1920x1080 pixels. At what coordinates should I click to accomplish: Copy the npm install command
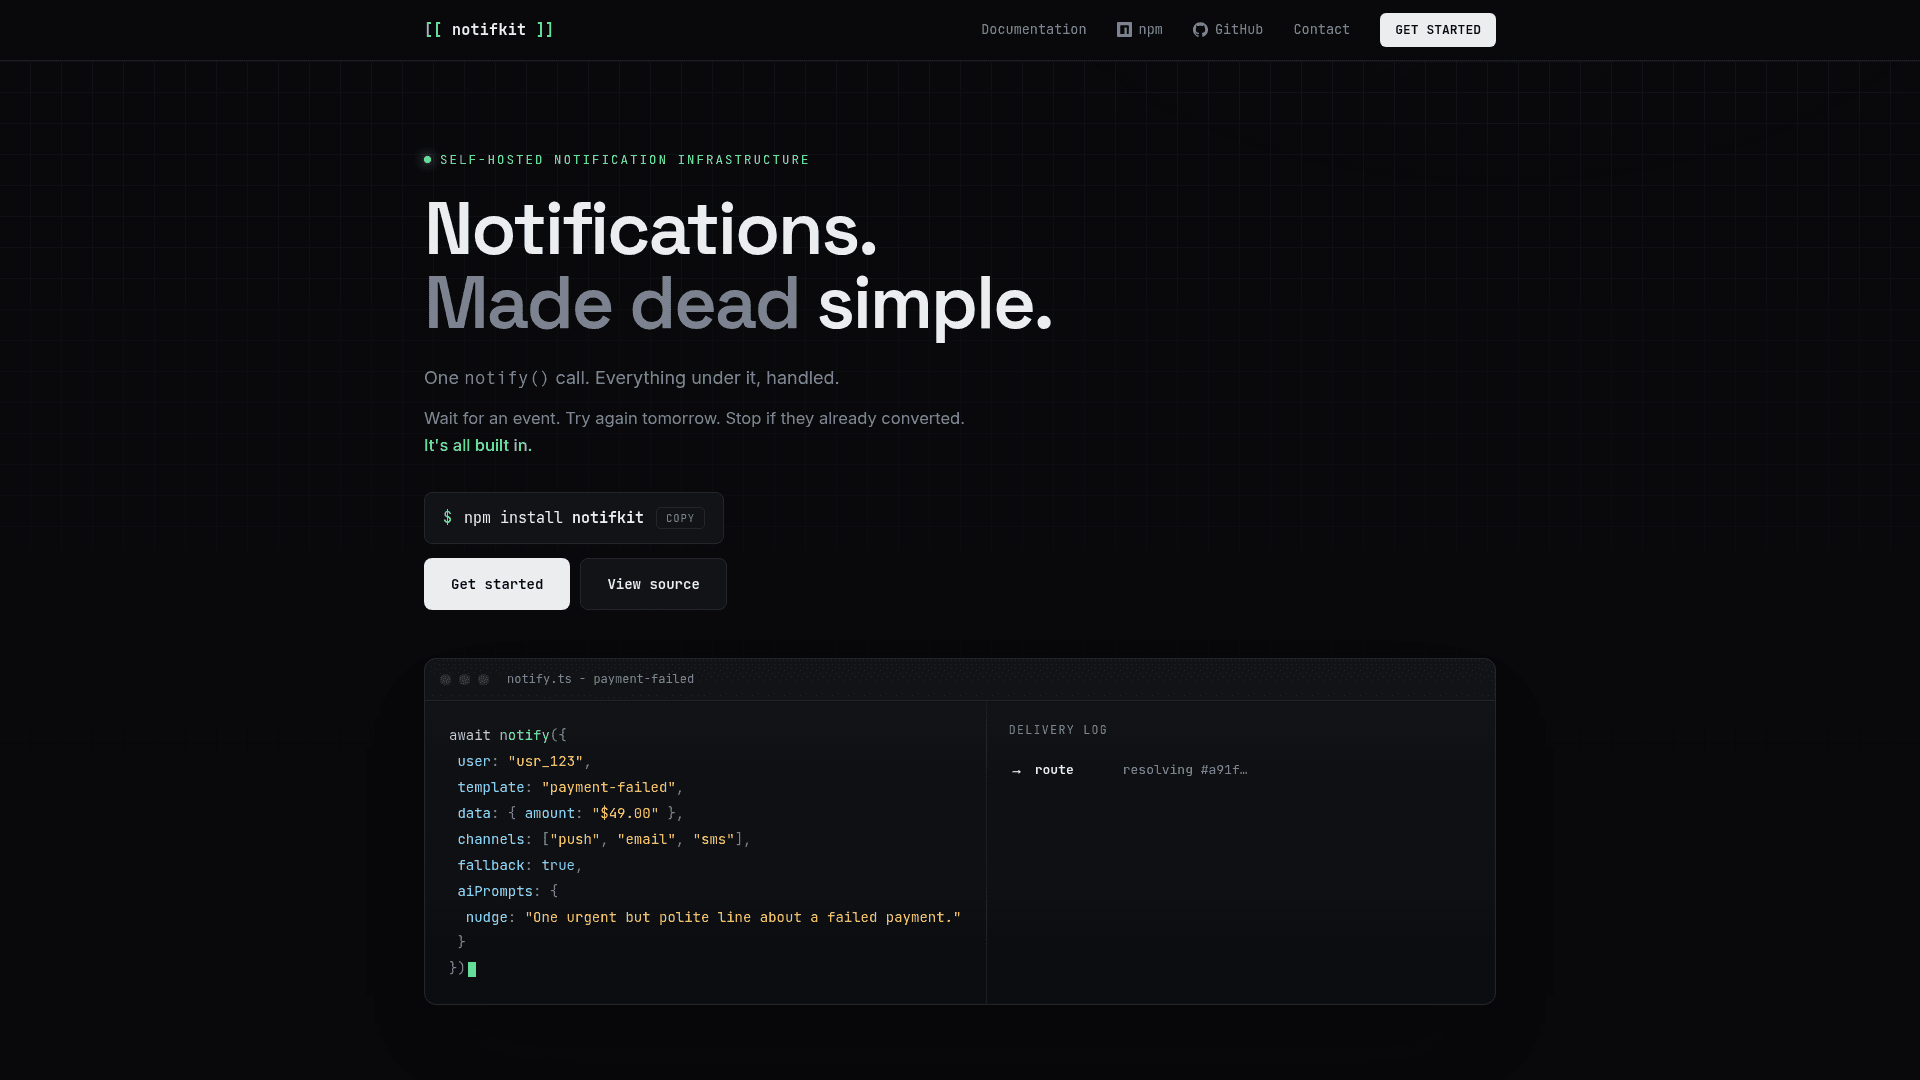[x=680, y=518]
